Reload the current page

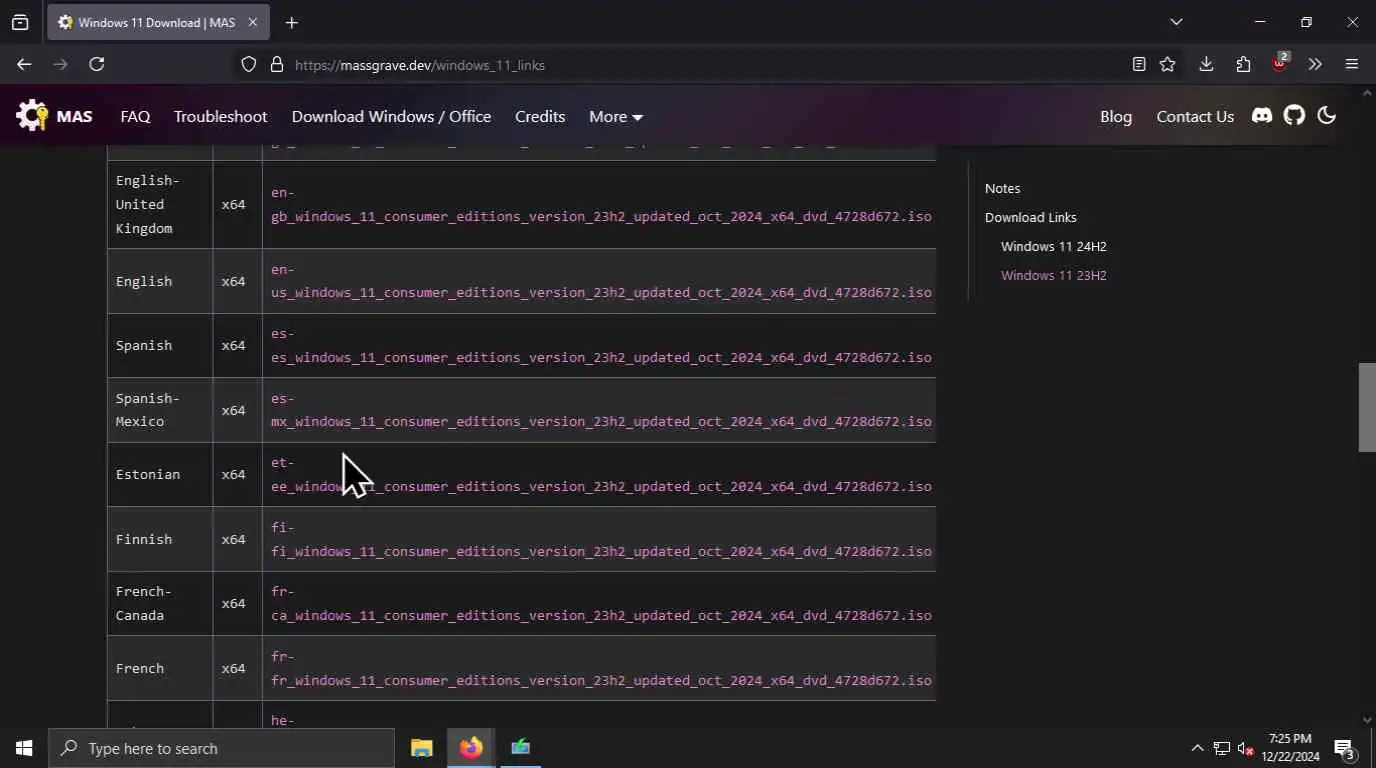point(96,64)
